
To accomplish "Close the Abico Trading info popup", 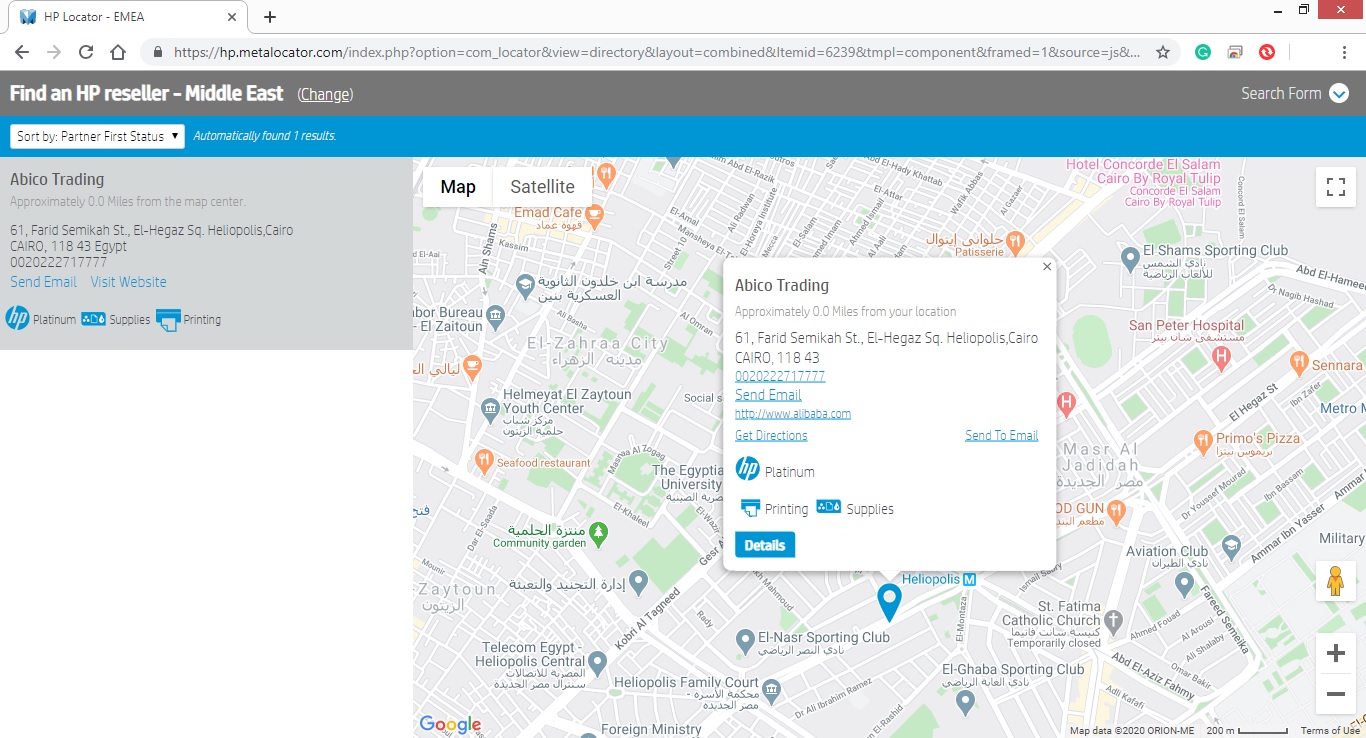I will [x=1047, y=267].
